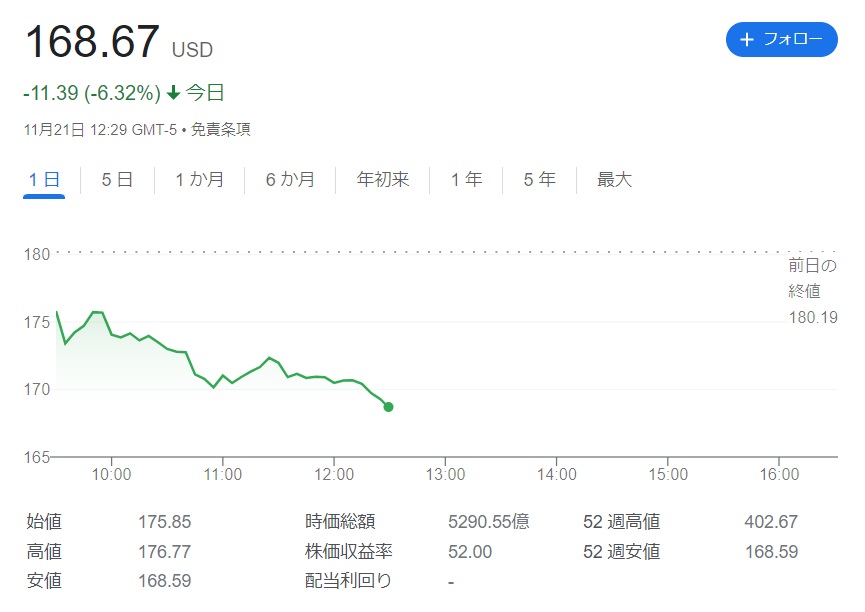Click the green current price dot
This screenshot has height=612, width=865.
[388, 407]
